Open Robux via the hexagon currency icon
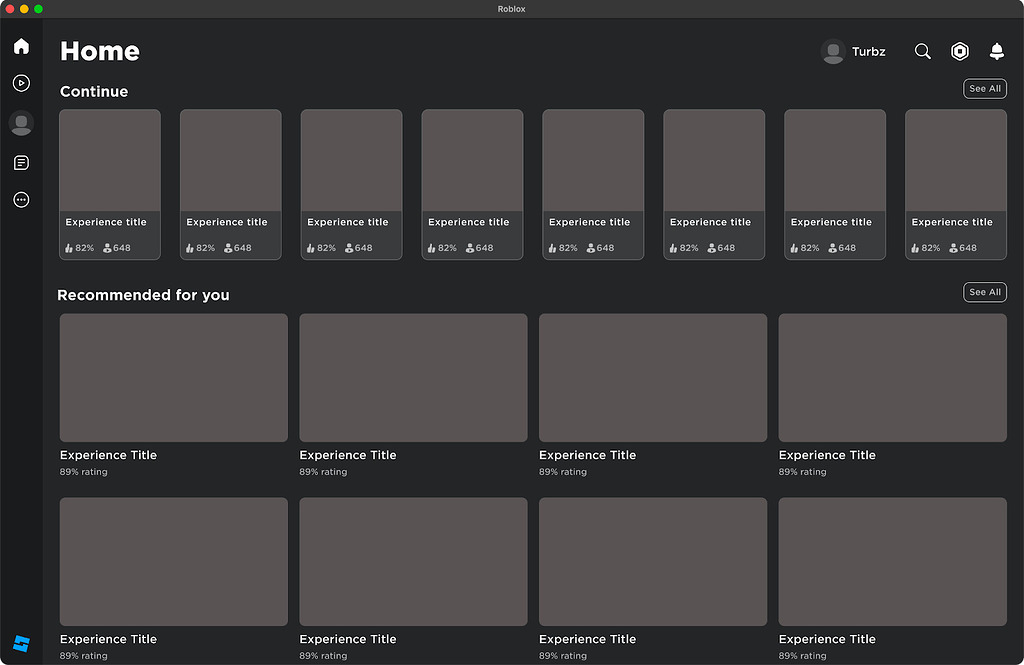 point(960,51)
